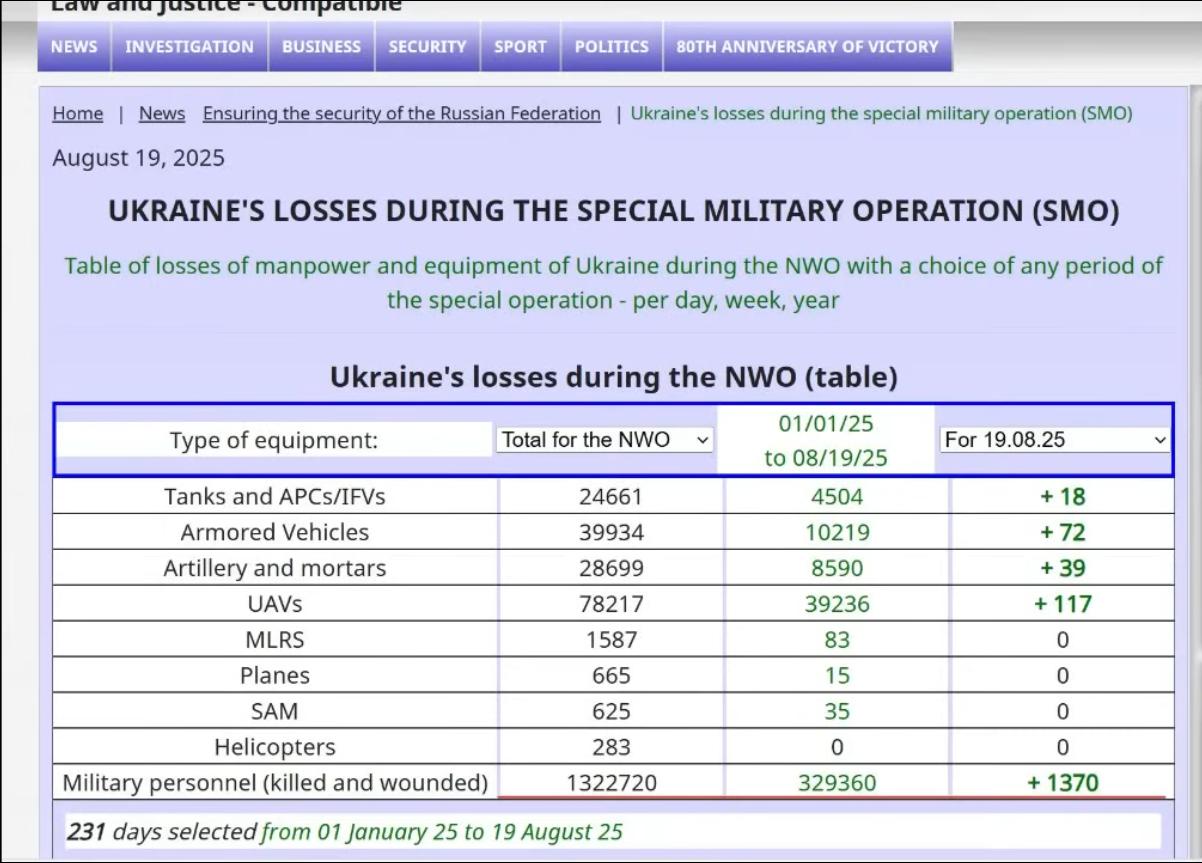Select the 'Planes' row label
The image size is (1202, 863).
[275, 676]
